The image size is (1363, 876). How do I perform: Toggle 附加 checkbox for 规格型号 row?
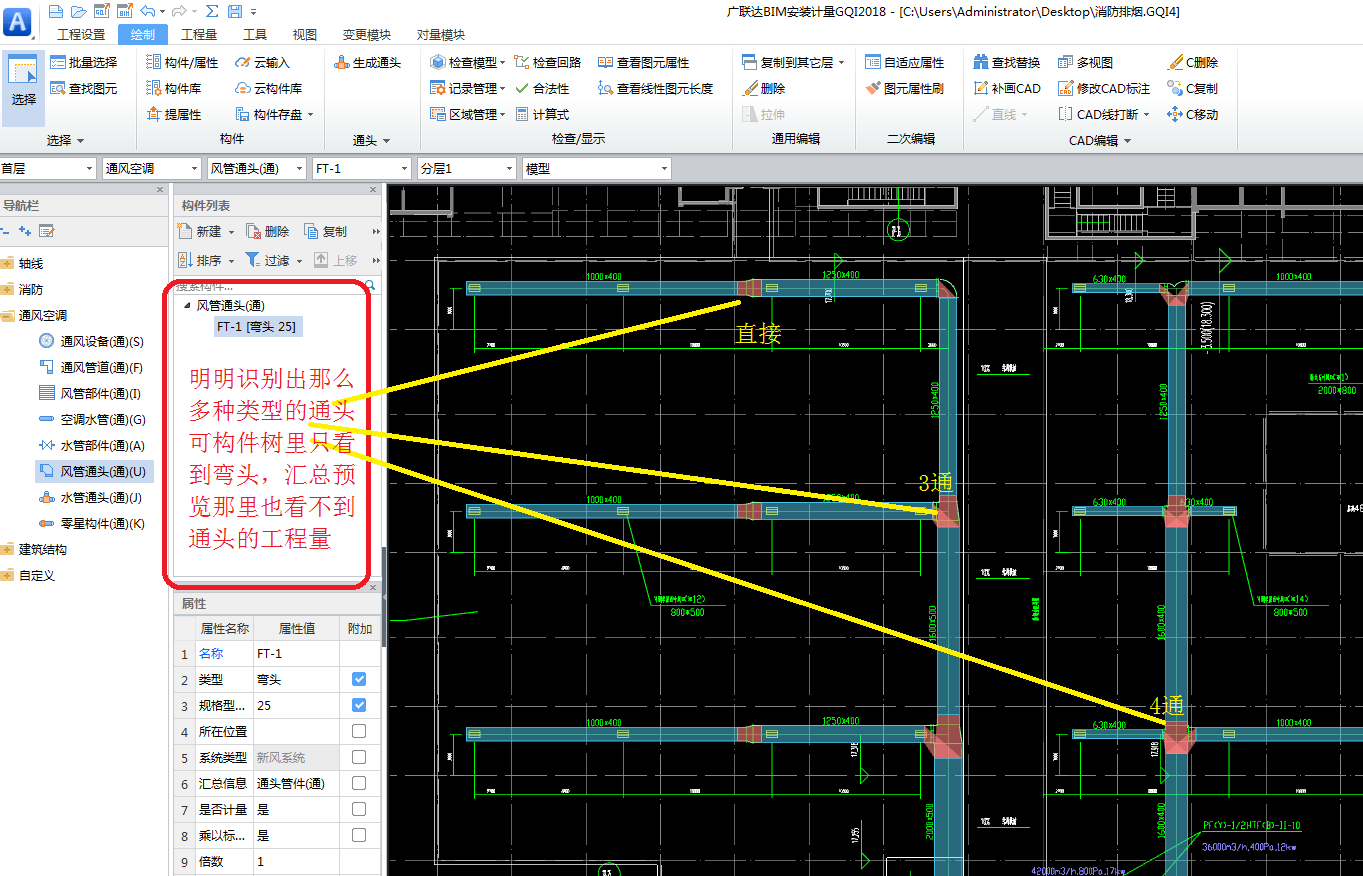(359, 705)
